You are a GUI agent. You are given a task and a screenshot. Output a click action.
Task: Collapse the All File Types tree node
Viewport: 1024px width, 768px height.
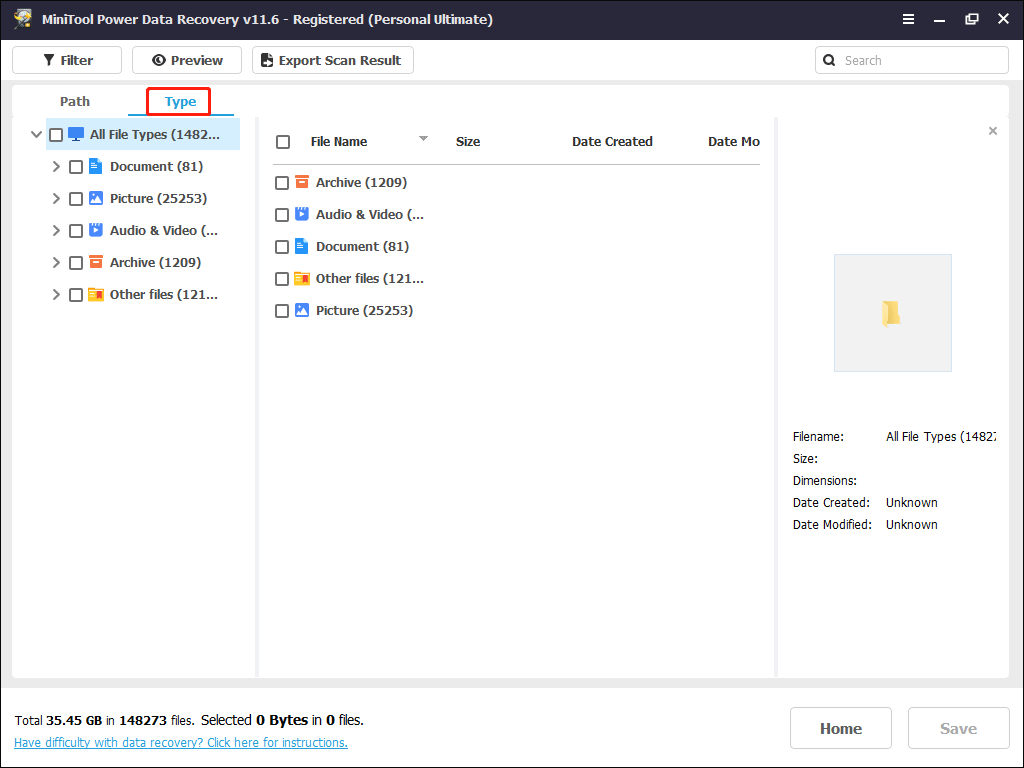(x=37, y=135)
